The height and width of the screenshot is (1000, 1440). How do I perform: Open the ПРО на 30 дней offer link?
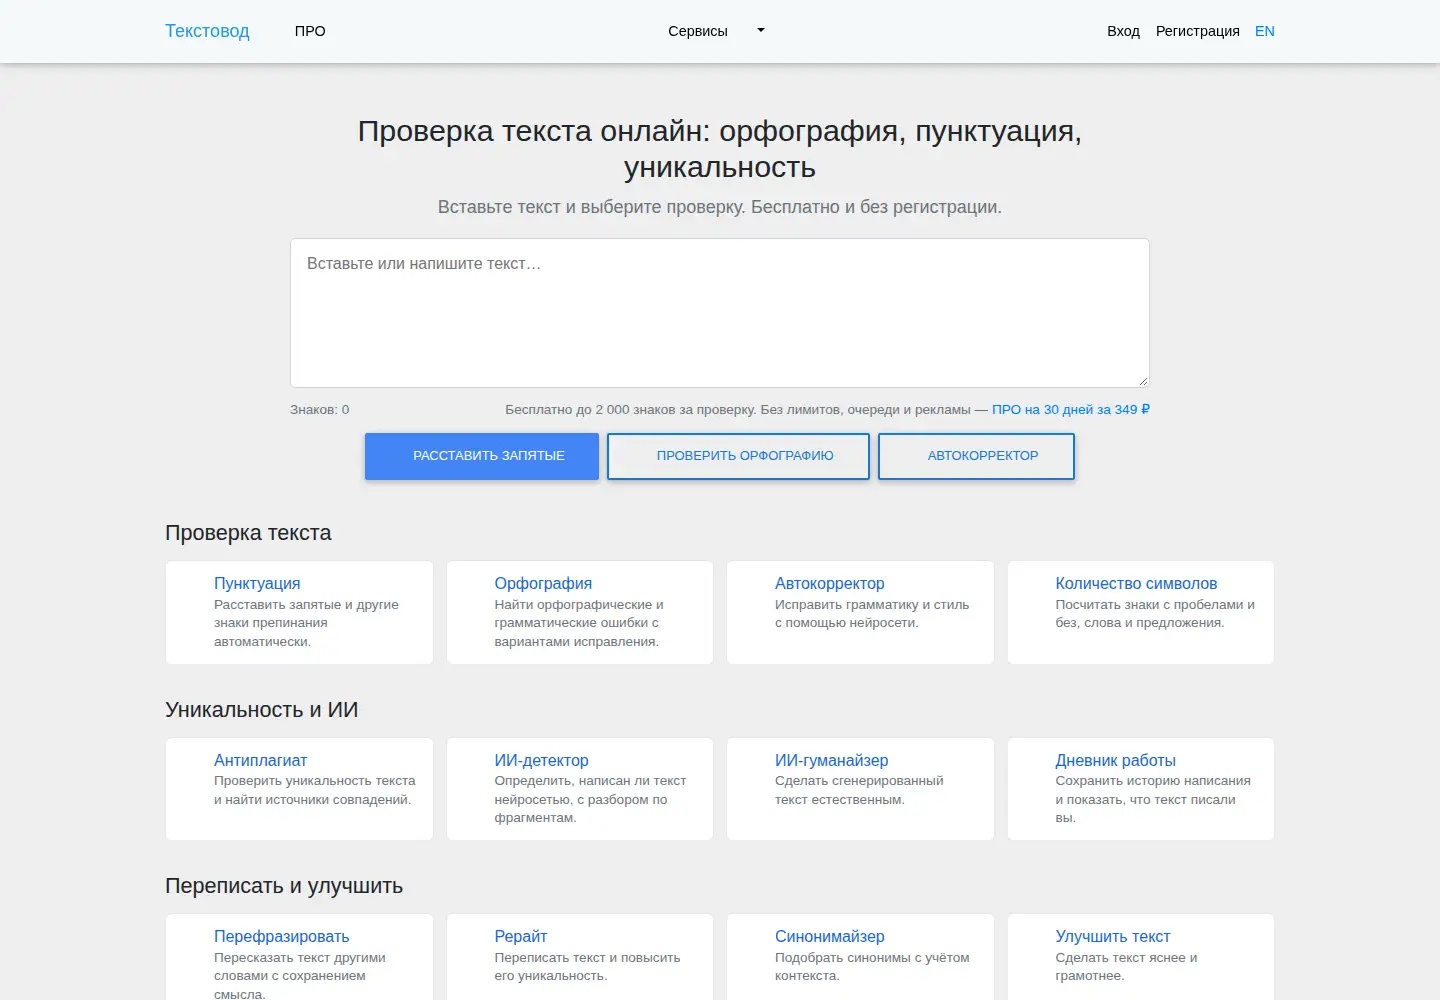pos(1071,410)
